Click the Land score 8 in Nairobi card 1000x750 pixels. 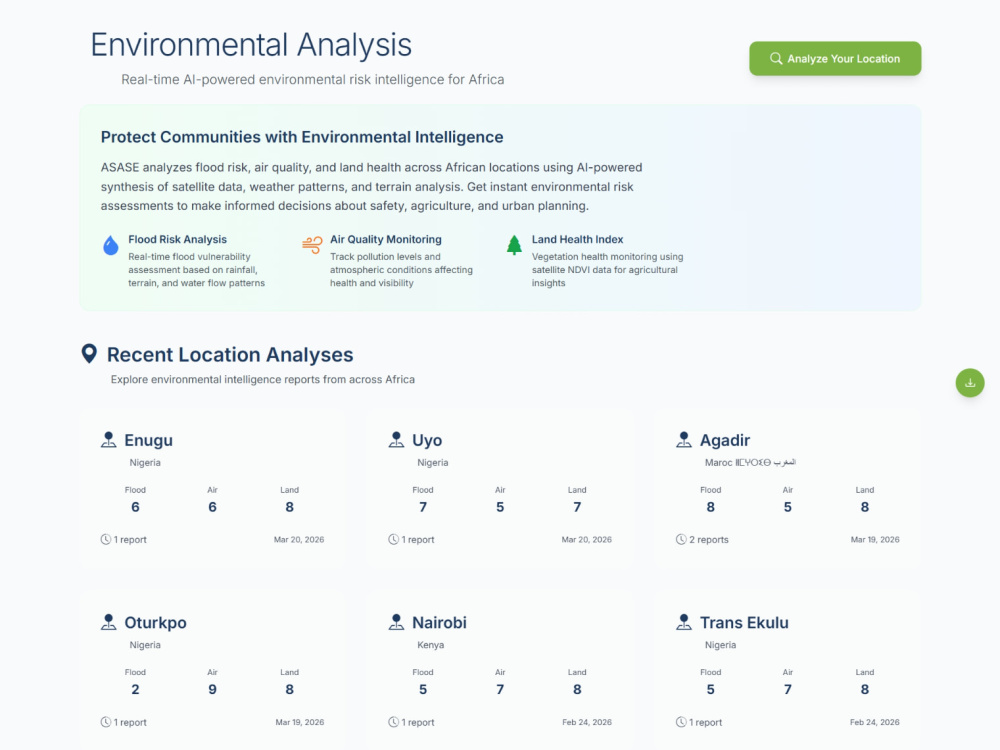[x=577, y=689]
